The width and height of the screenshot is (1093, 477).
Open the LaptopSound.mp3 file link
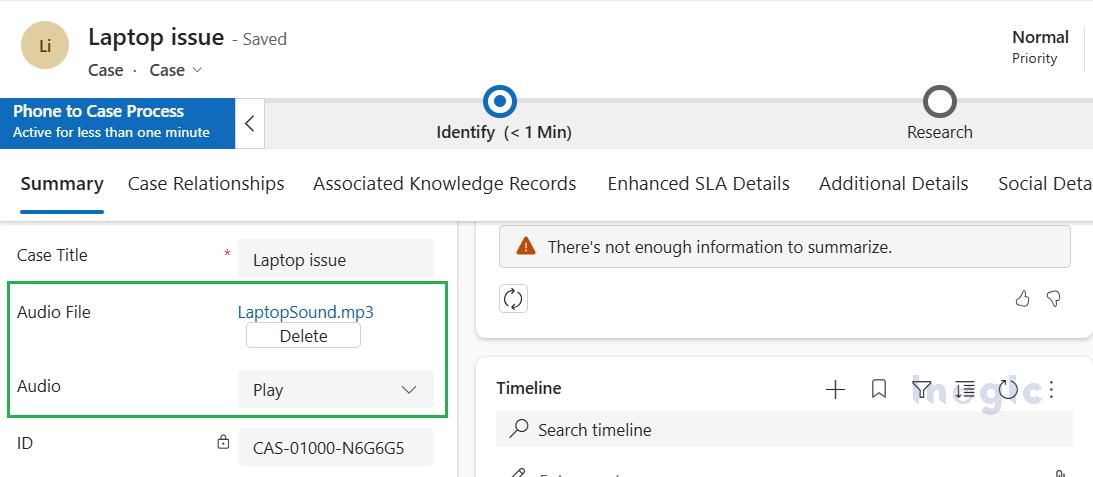(x=305, y=312)
